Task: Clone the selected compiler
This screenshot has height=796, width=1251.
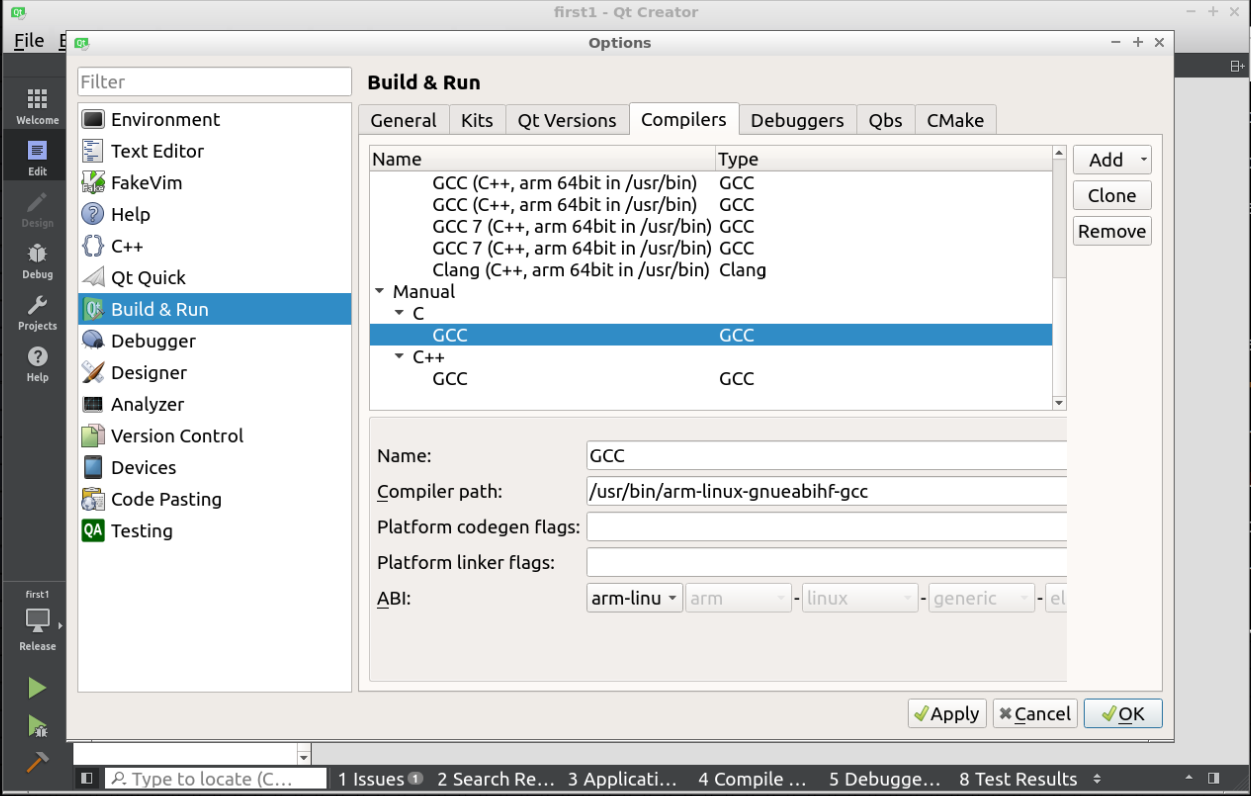Action: click(1112, 195)
